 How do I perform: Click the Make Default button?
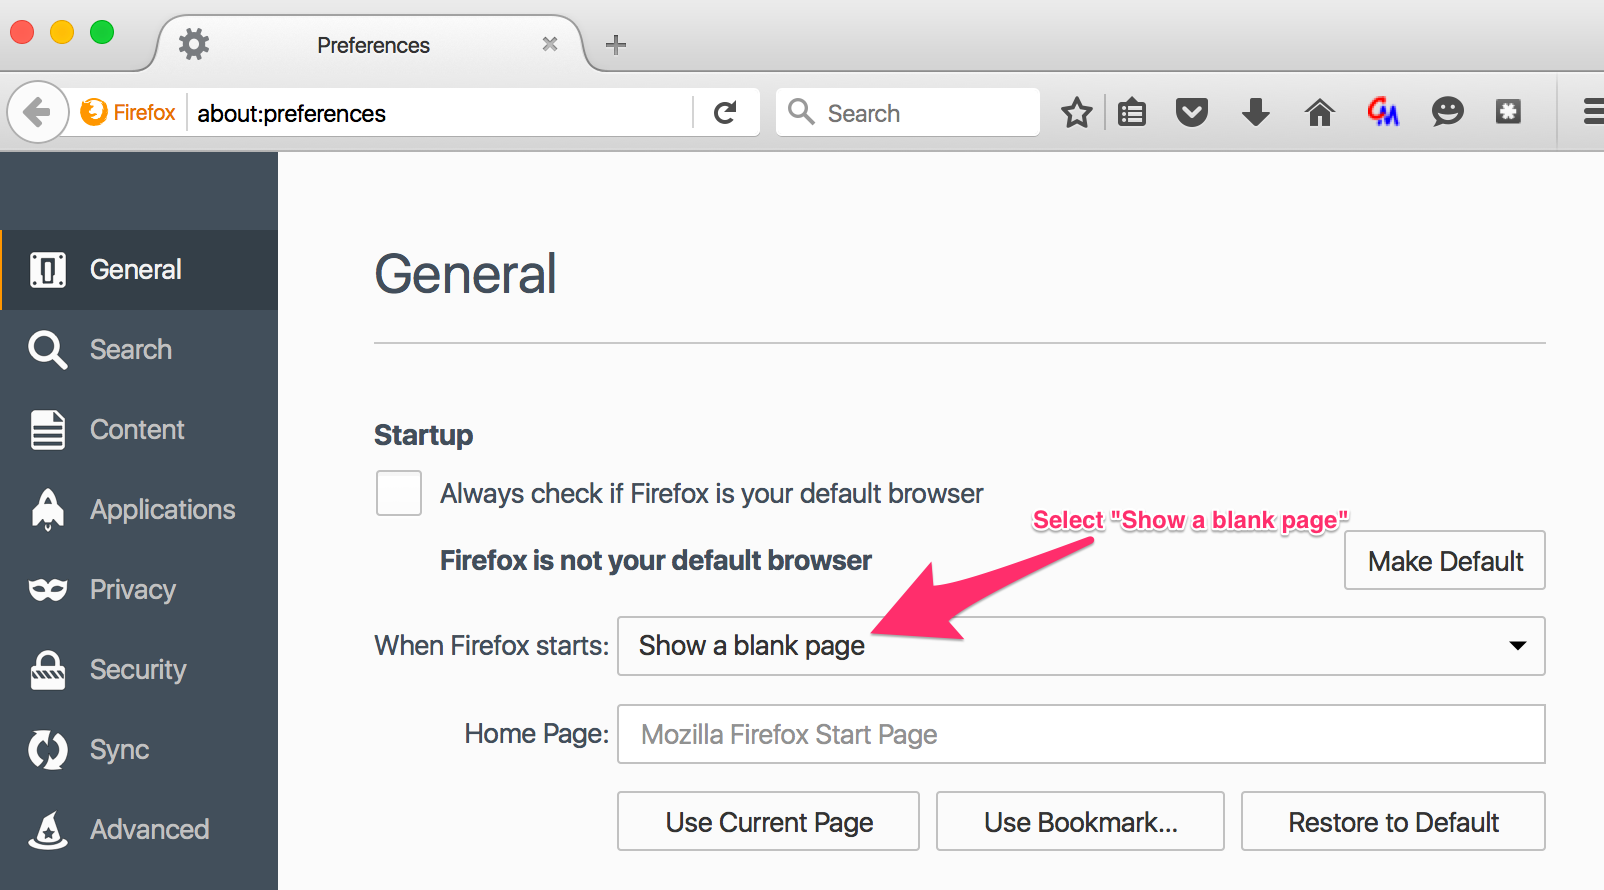point(1444,561)
